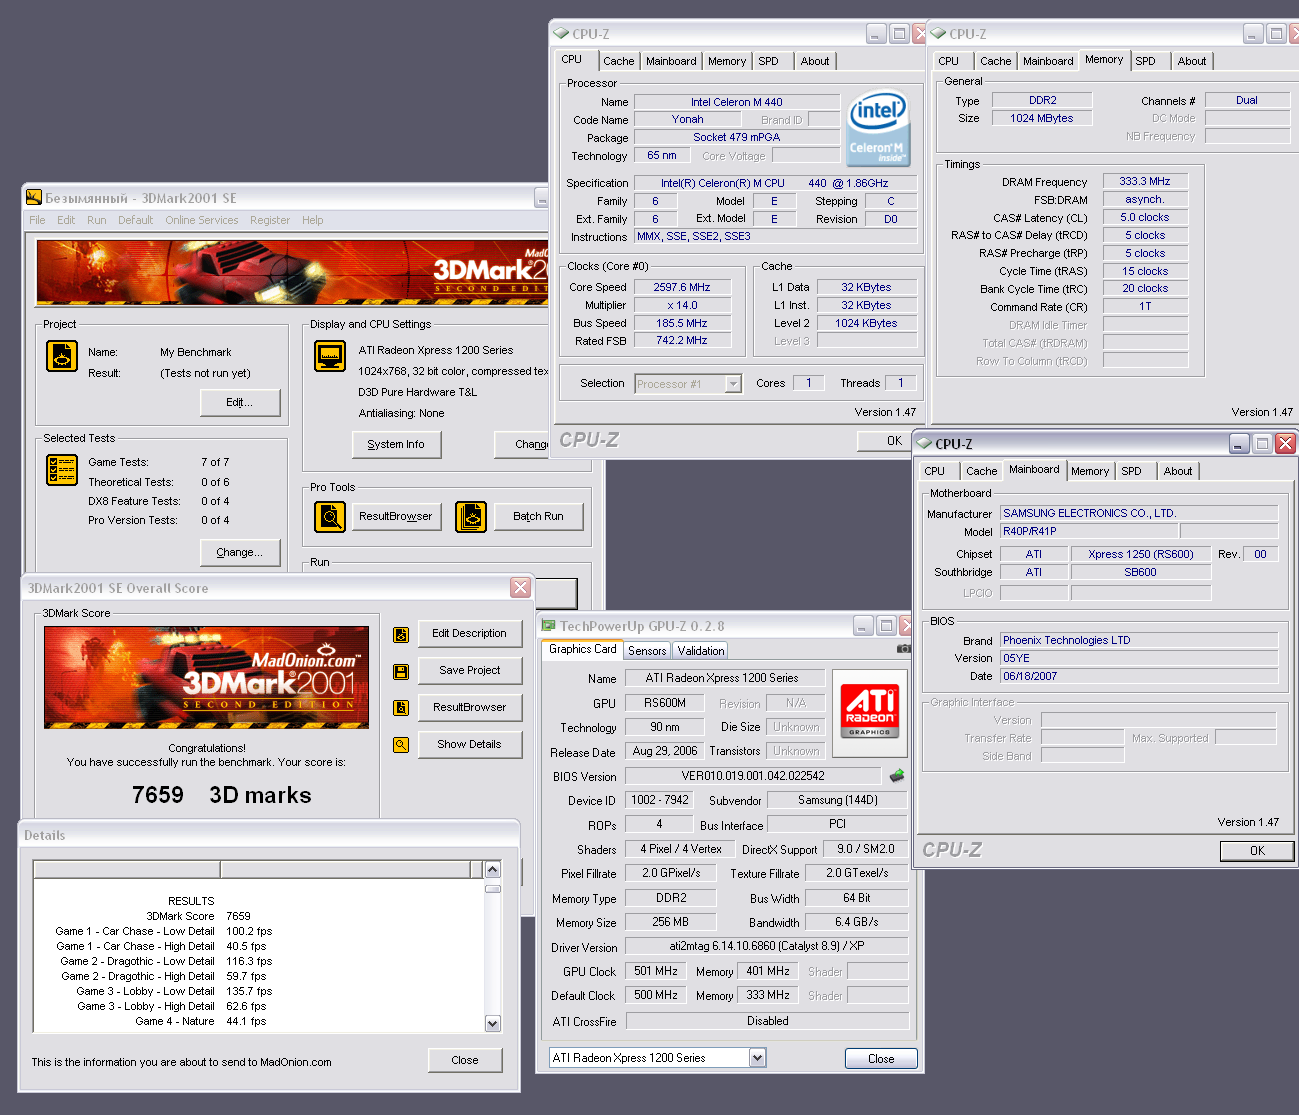The height and width of the screenshot is (1115, 1299).
Task: Click the Save Project button
Action: [470, 671]
